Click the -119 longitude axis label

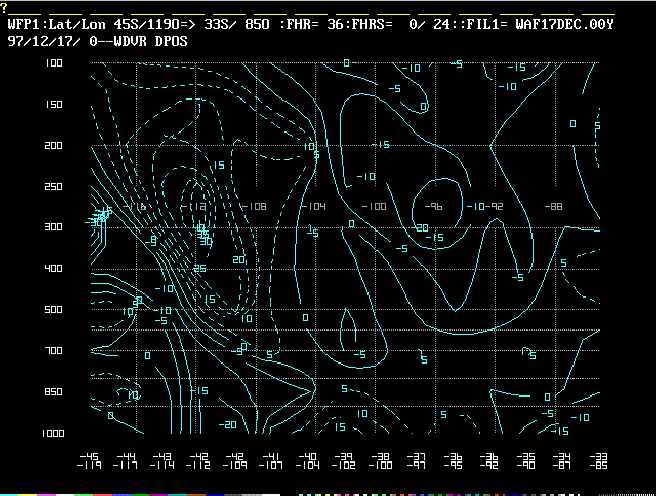(x=89, y=465)
